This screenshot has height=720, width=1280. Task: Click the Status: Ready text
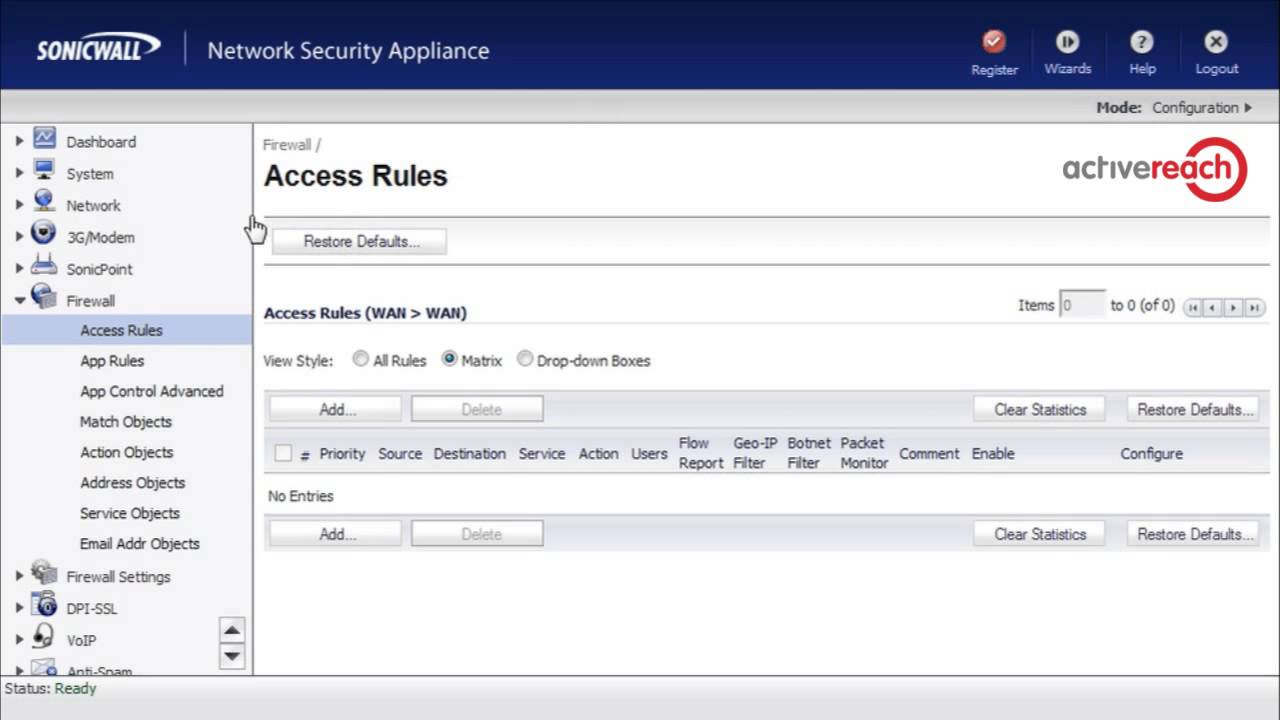click(50, 688)
